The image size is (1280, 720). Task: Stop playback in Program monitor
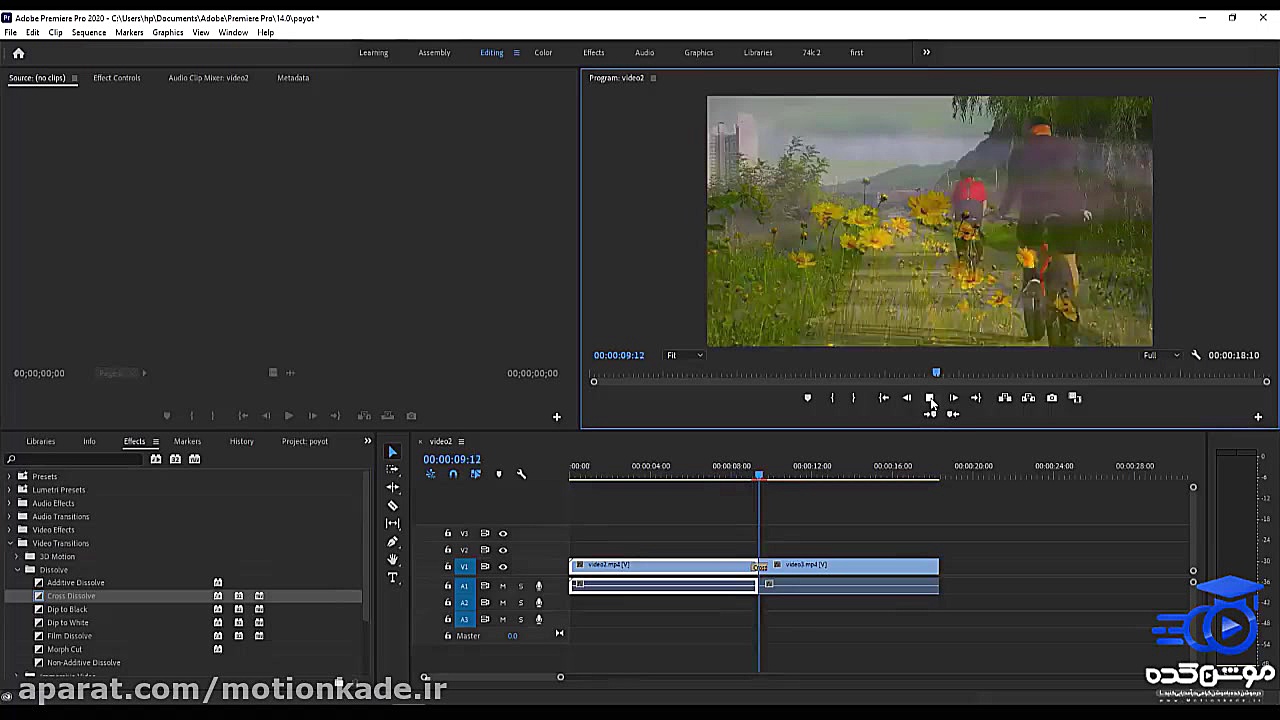930,398
